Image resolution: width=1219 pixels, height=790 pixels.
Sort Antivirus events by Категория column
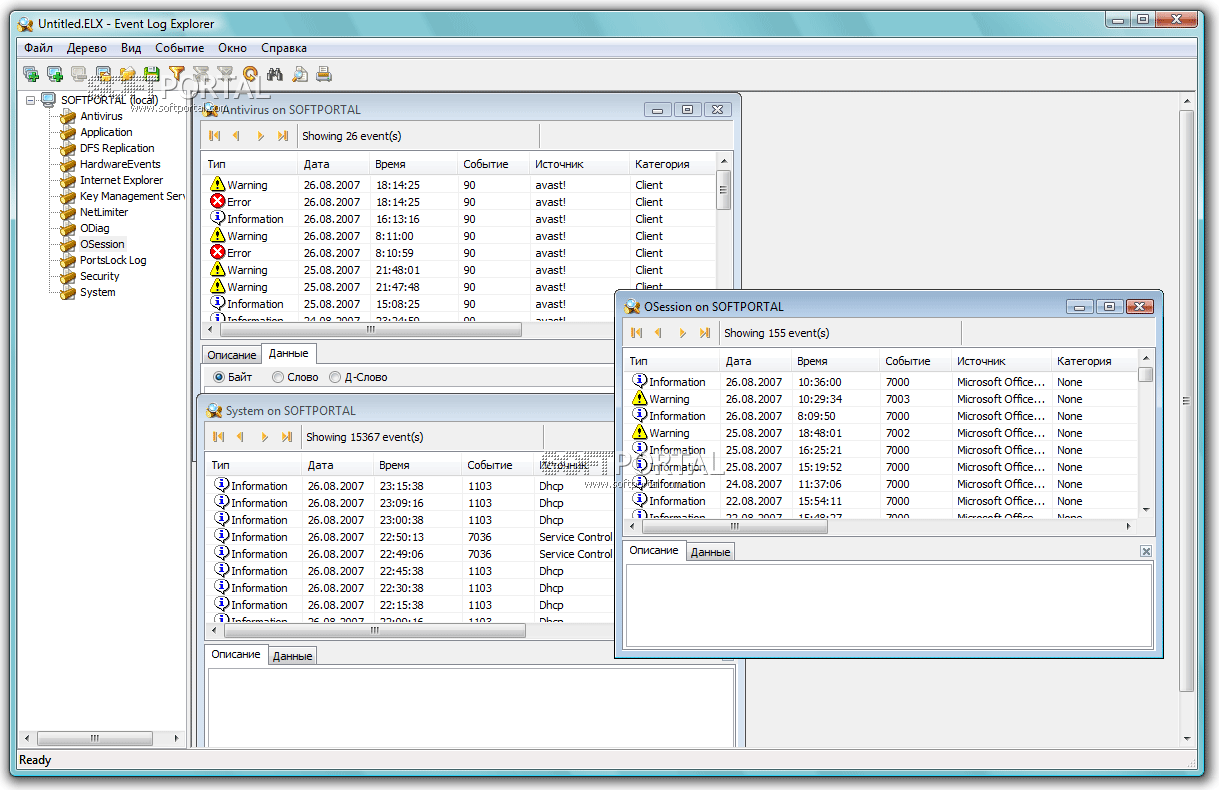click(673, 164)
